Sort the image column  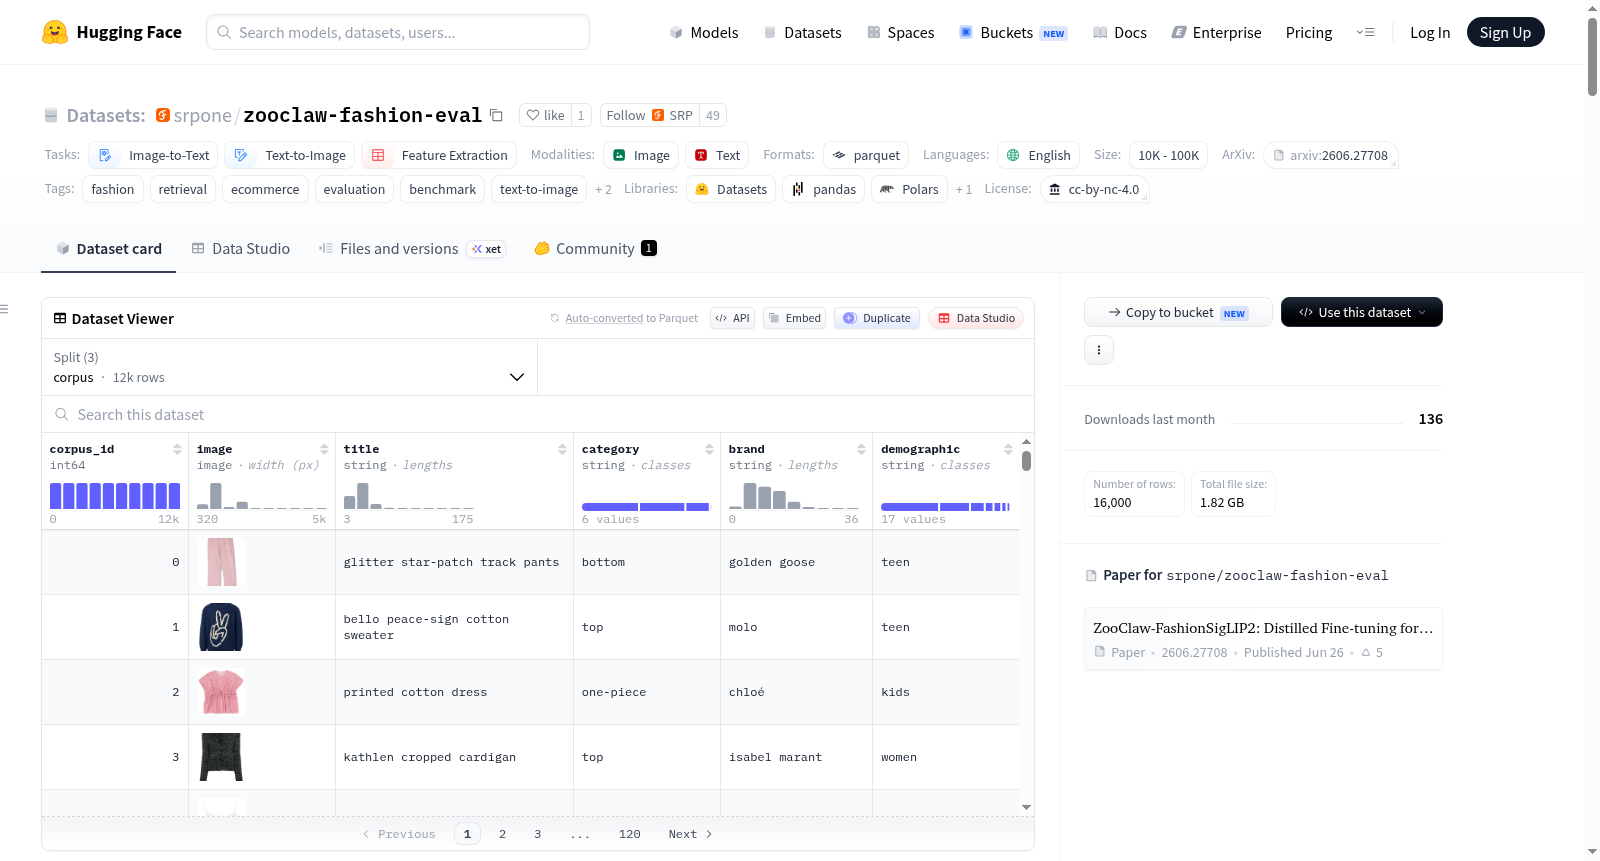(x=324, y=449)
